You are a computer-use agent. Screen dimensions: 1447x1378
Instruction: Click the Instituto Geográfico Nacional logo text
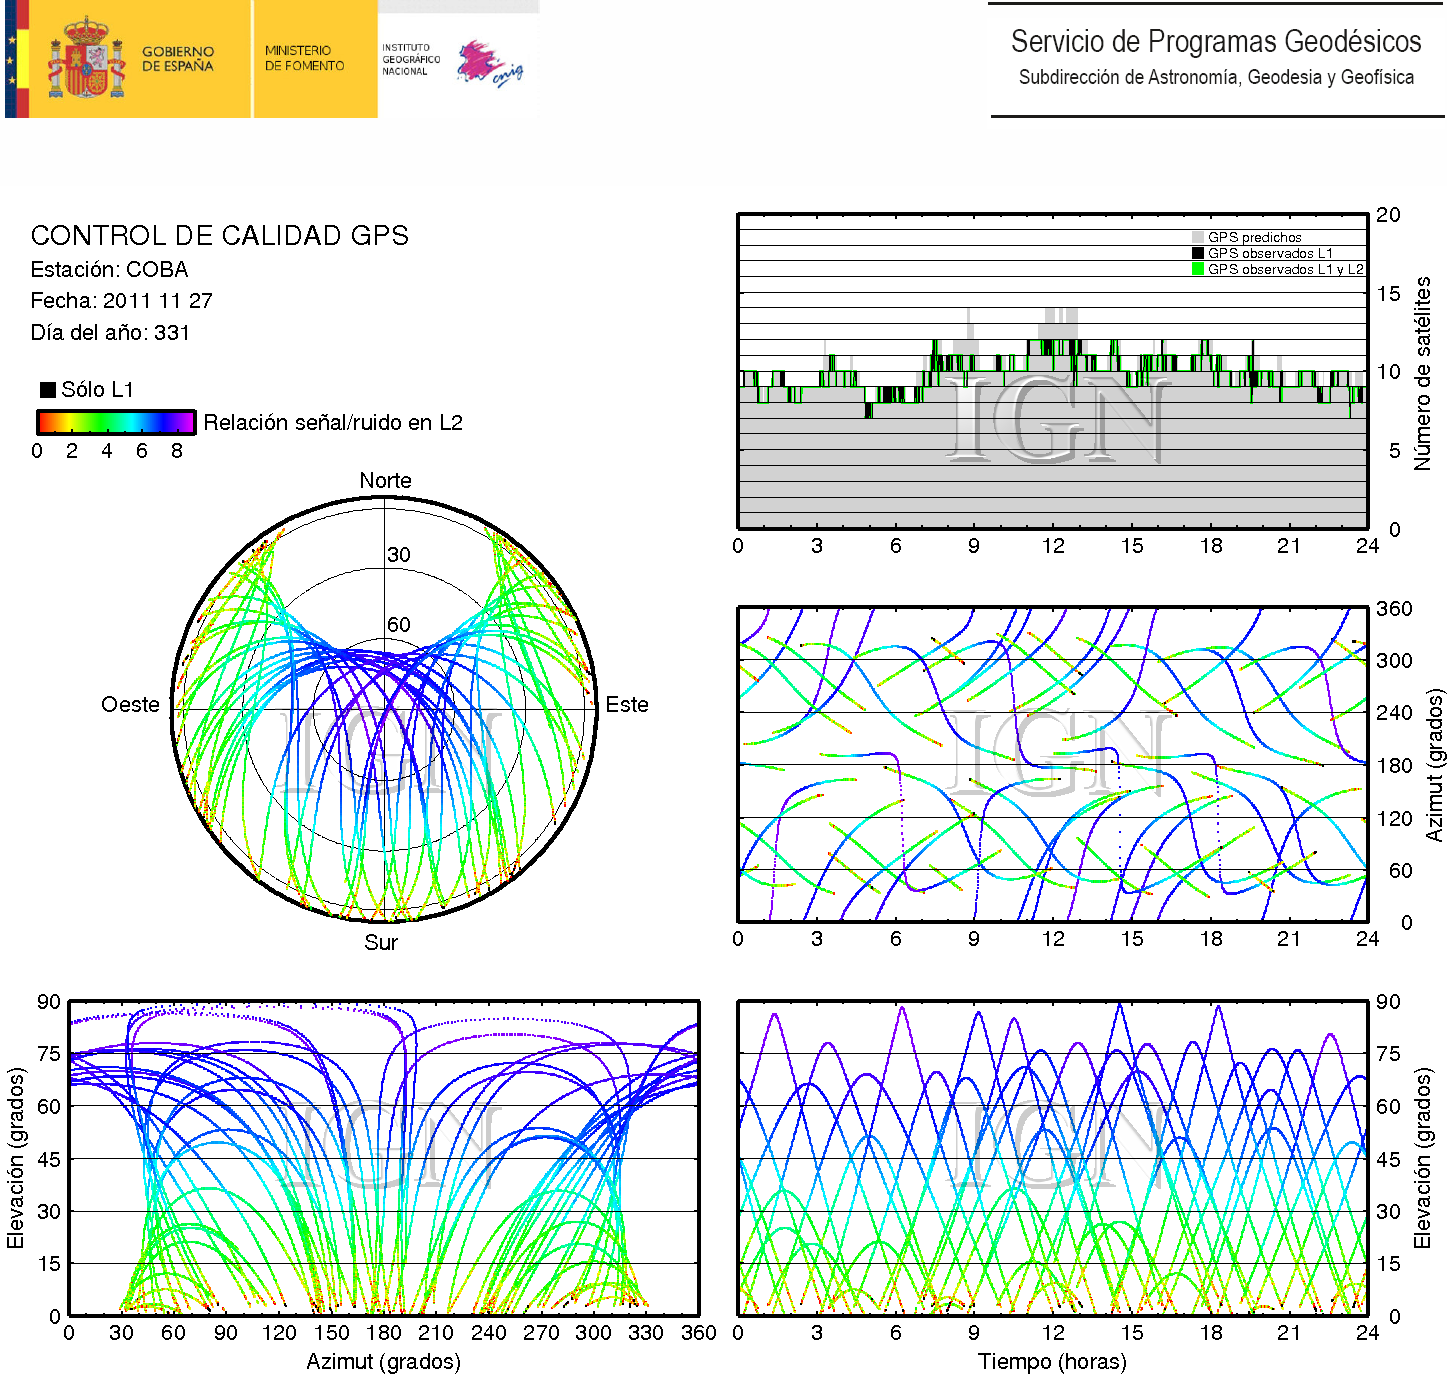click(410, 59)
